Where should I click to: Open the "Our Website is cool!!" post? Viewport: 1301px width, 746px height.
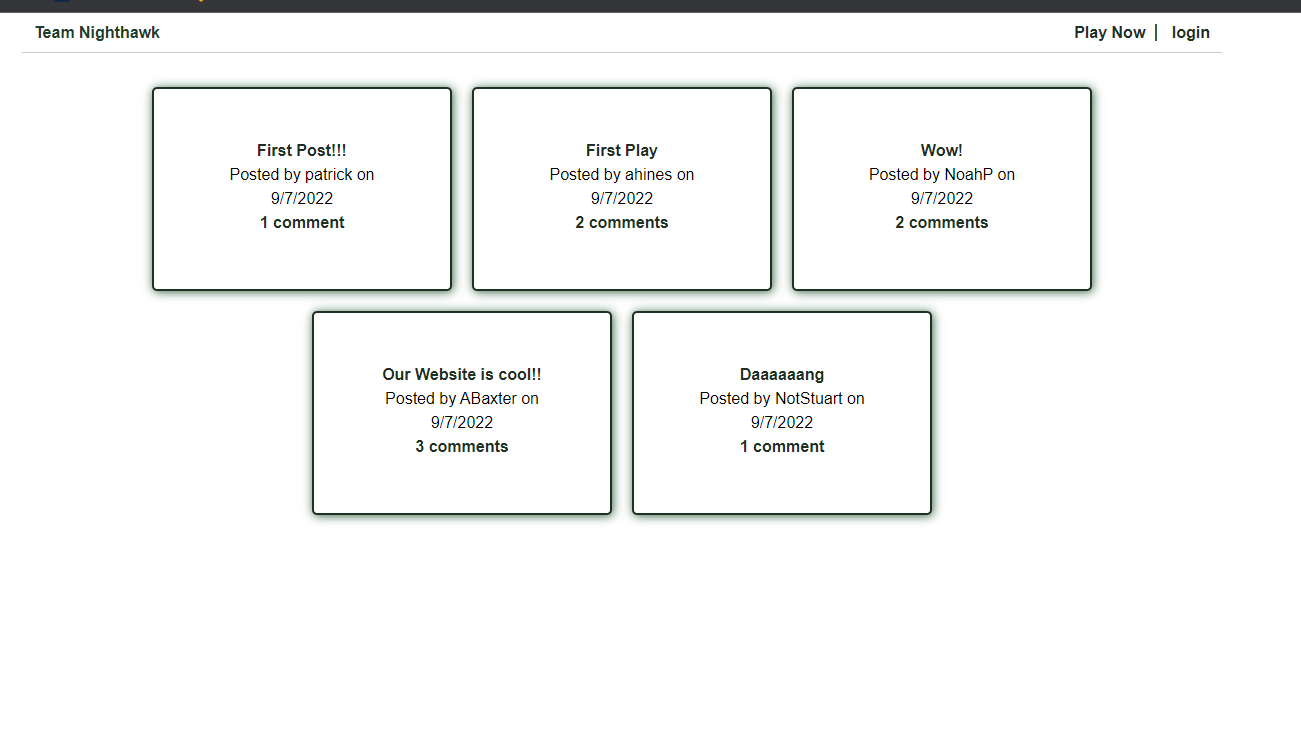[x=461, y=374]
